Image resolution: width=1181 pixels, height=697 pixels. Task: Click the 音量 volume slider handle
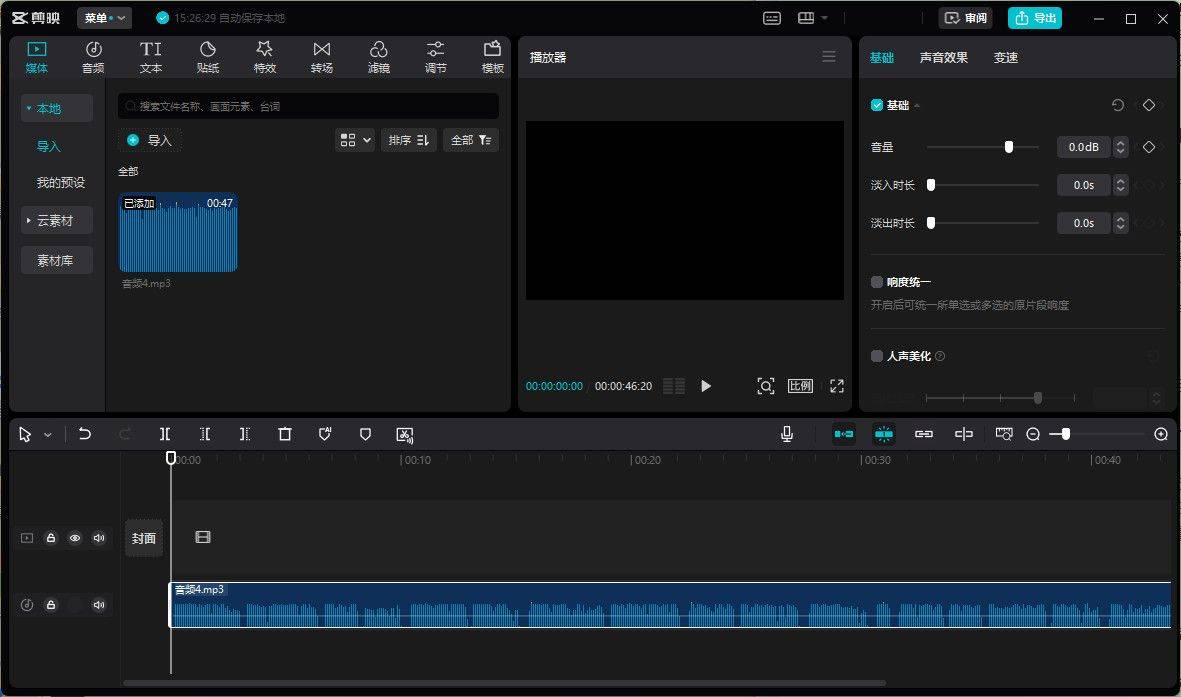(1008, 147)
